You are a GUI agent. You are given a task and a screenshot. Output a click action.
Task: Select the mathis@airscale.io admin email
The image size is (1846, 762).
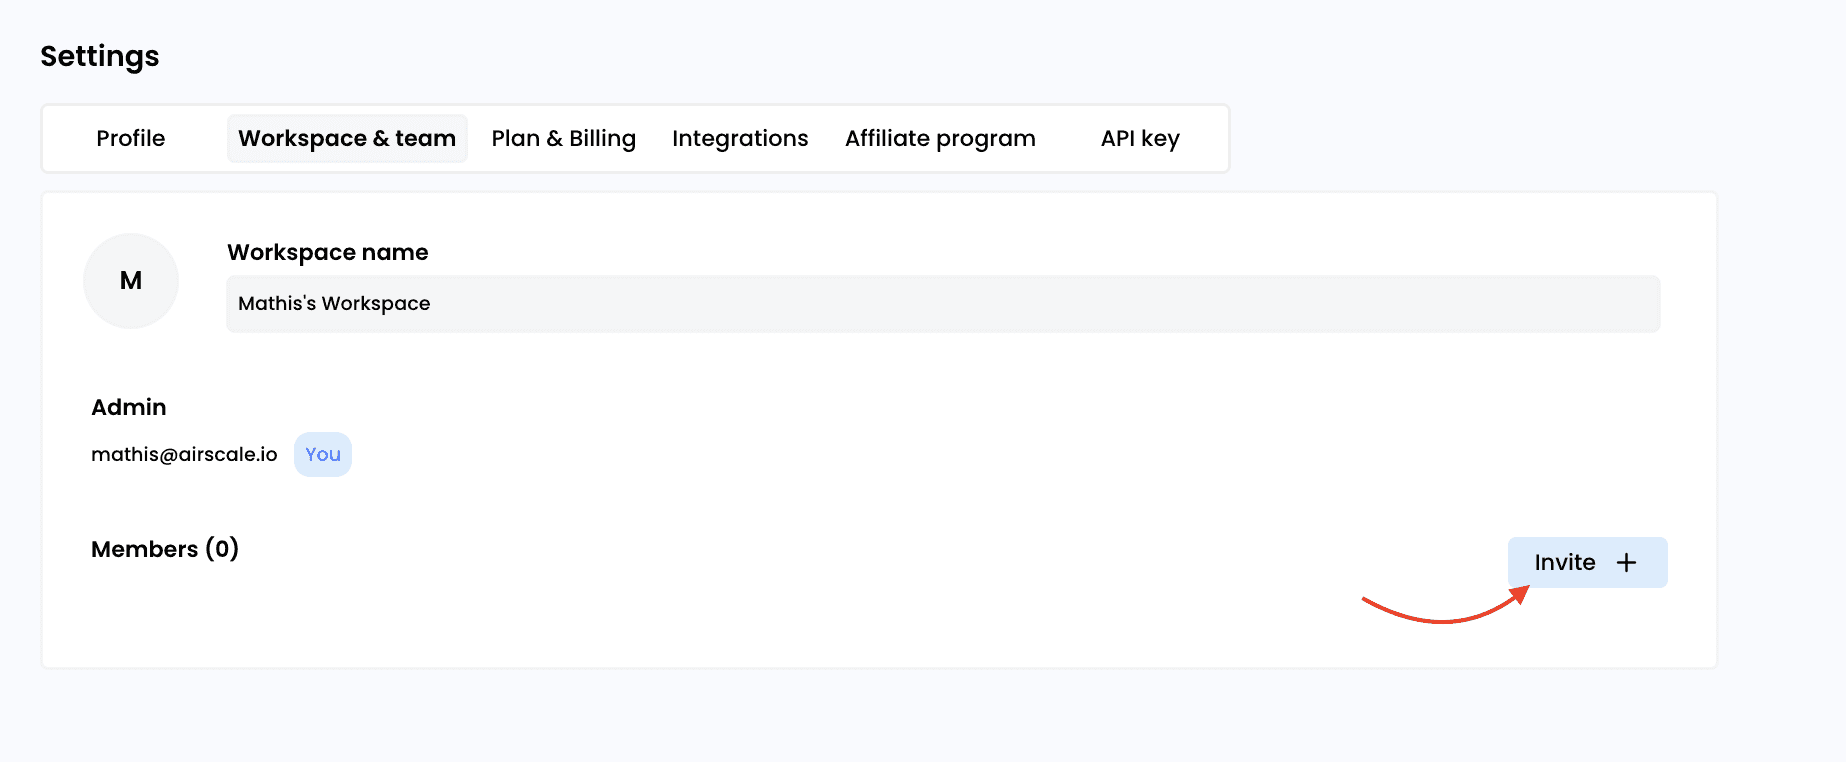184,454
